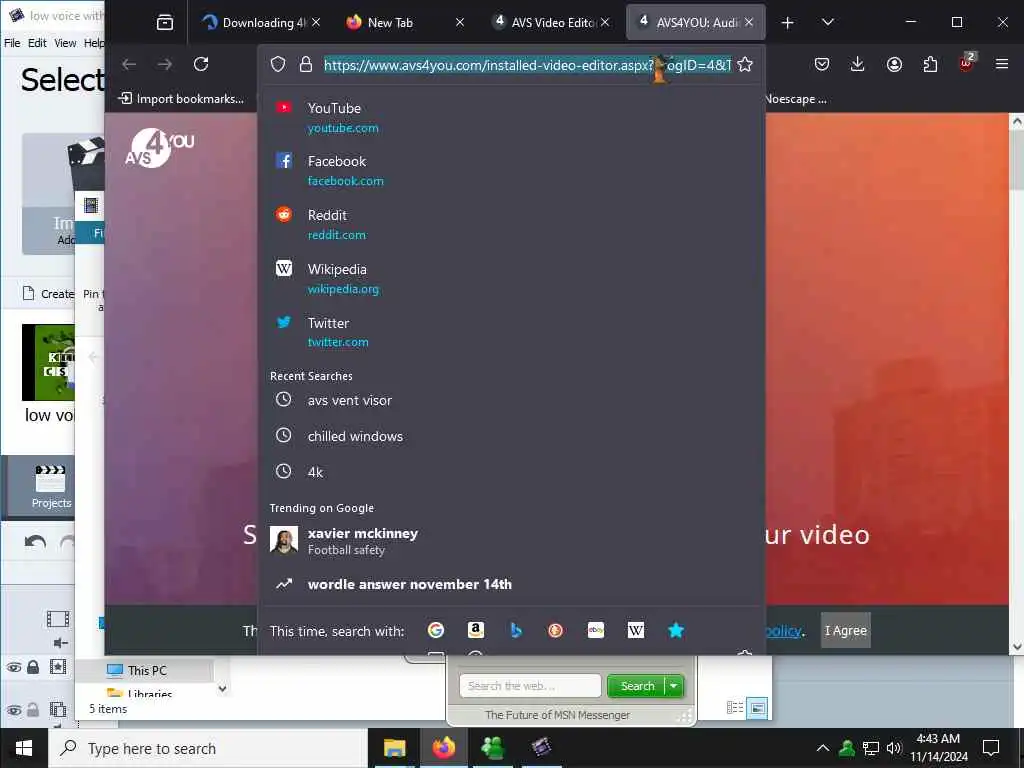
Task: Open Firefox Downloads panel
Action: (857, 64)
